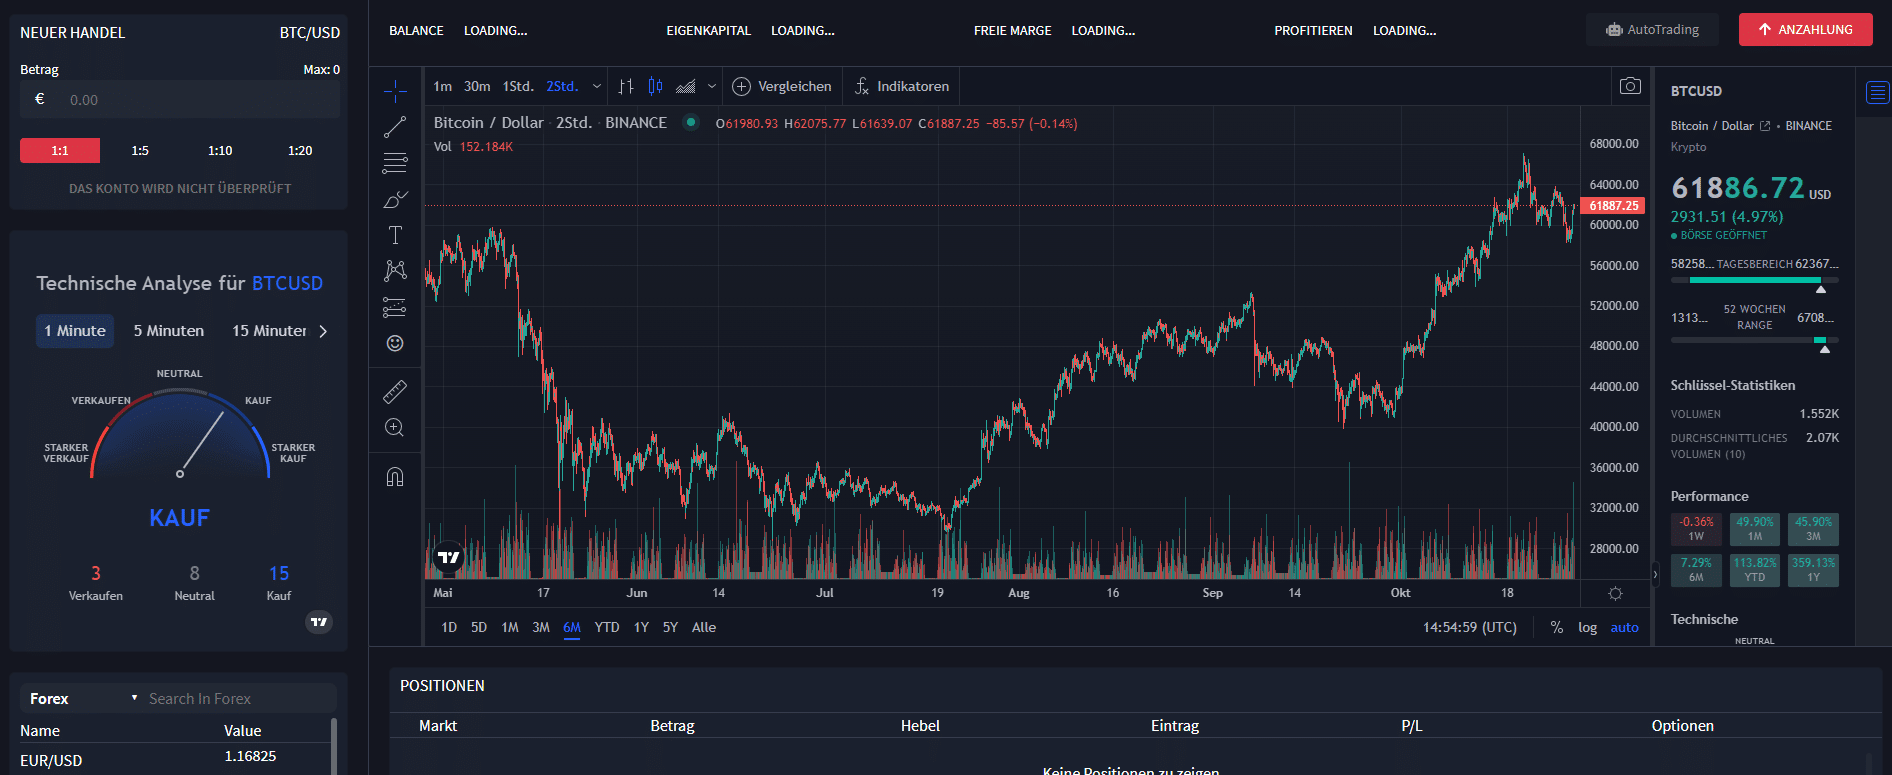Expand the time interval dropdown arrow
Screen dimensions: 1892x775
[597, 86]
